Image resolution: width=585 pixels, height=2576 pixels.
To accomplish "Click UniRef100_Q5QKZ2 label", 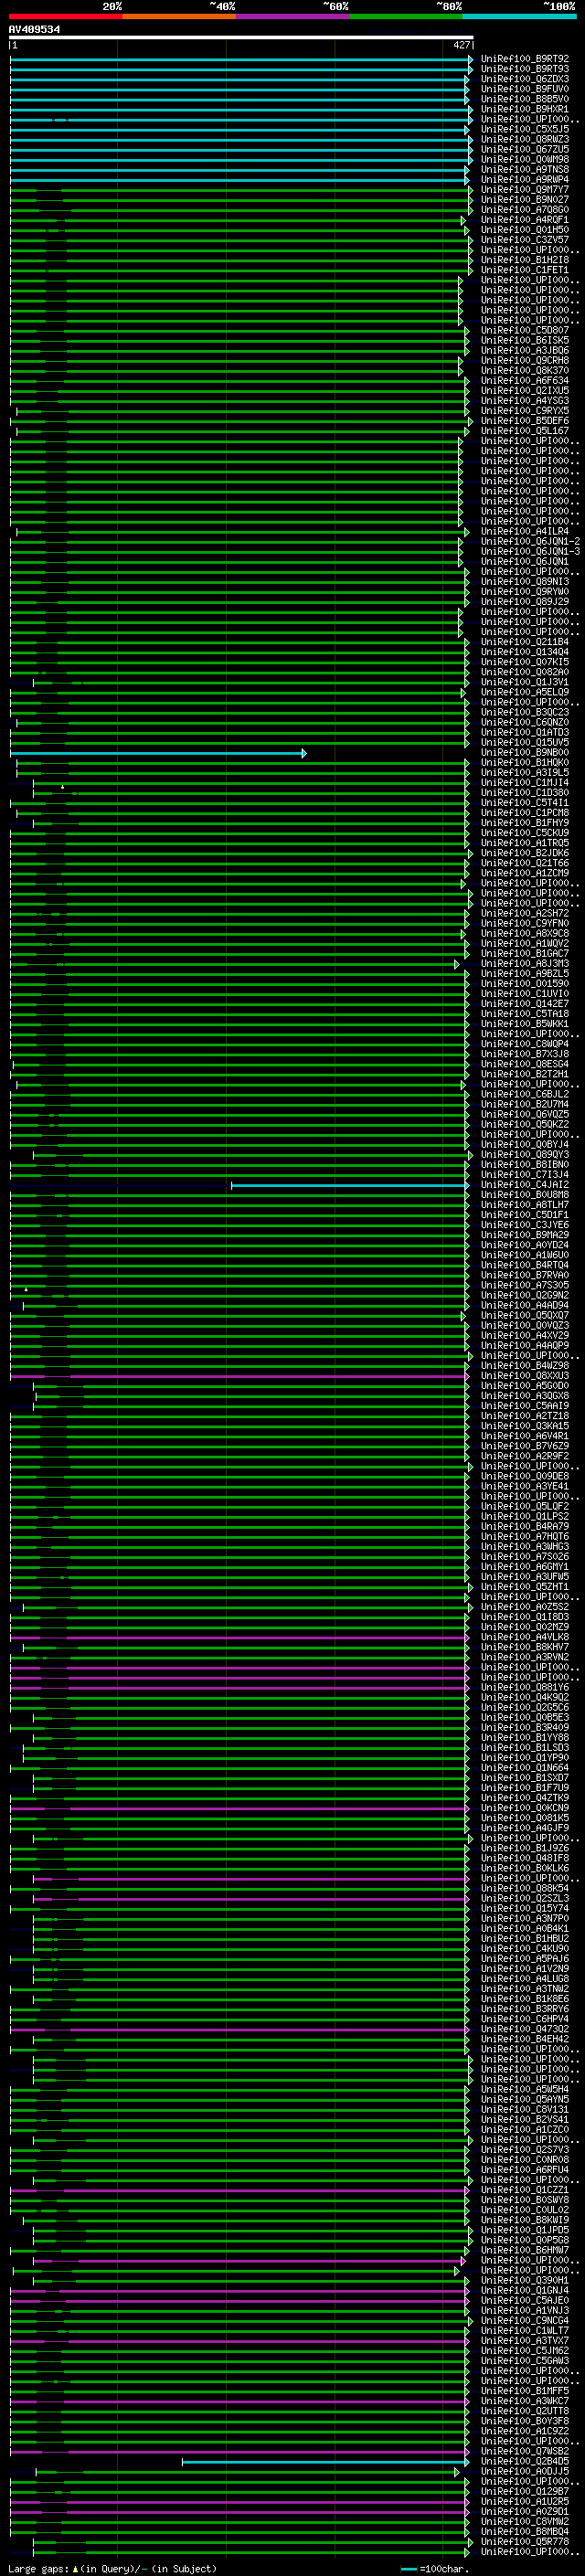I will (x=524, y=1124).
